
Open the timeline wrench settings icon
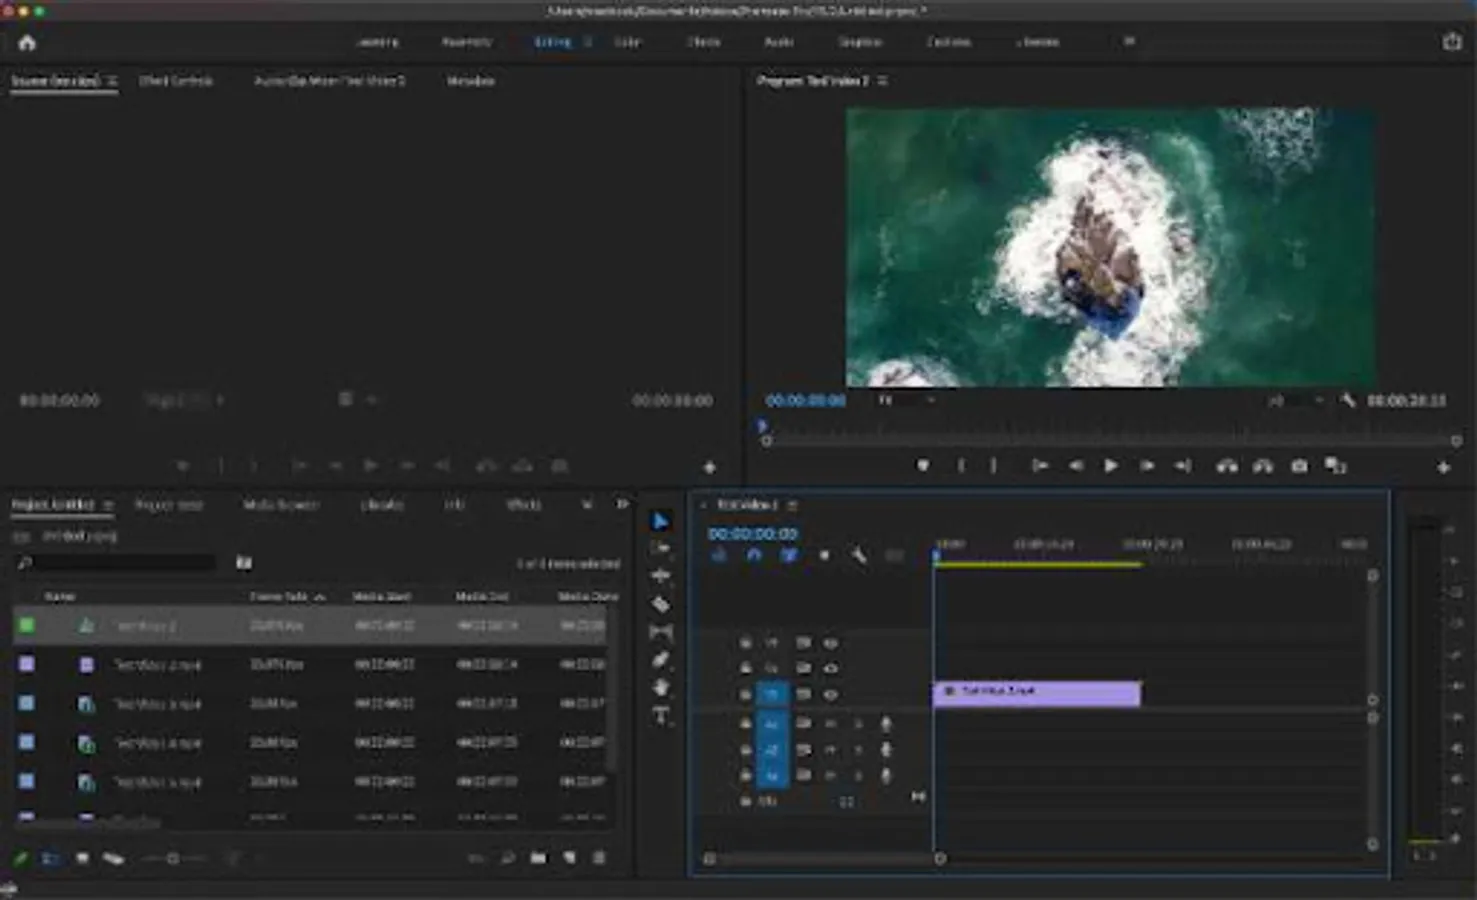[x=858, y=555]
